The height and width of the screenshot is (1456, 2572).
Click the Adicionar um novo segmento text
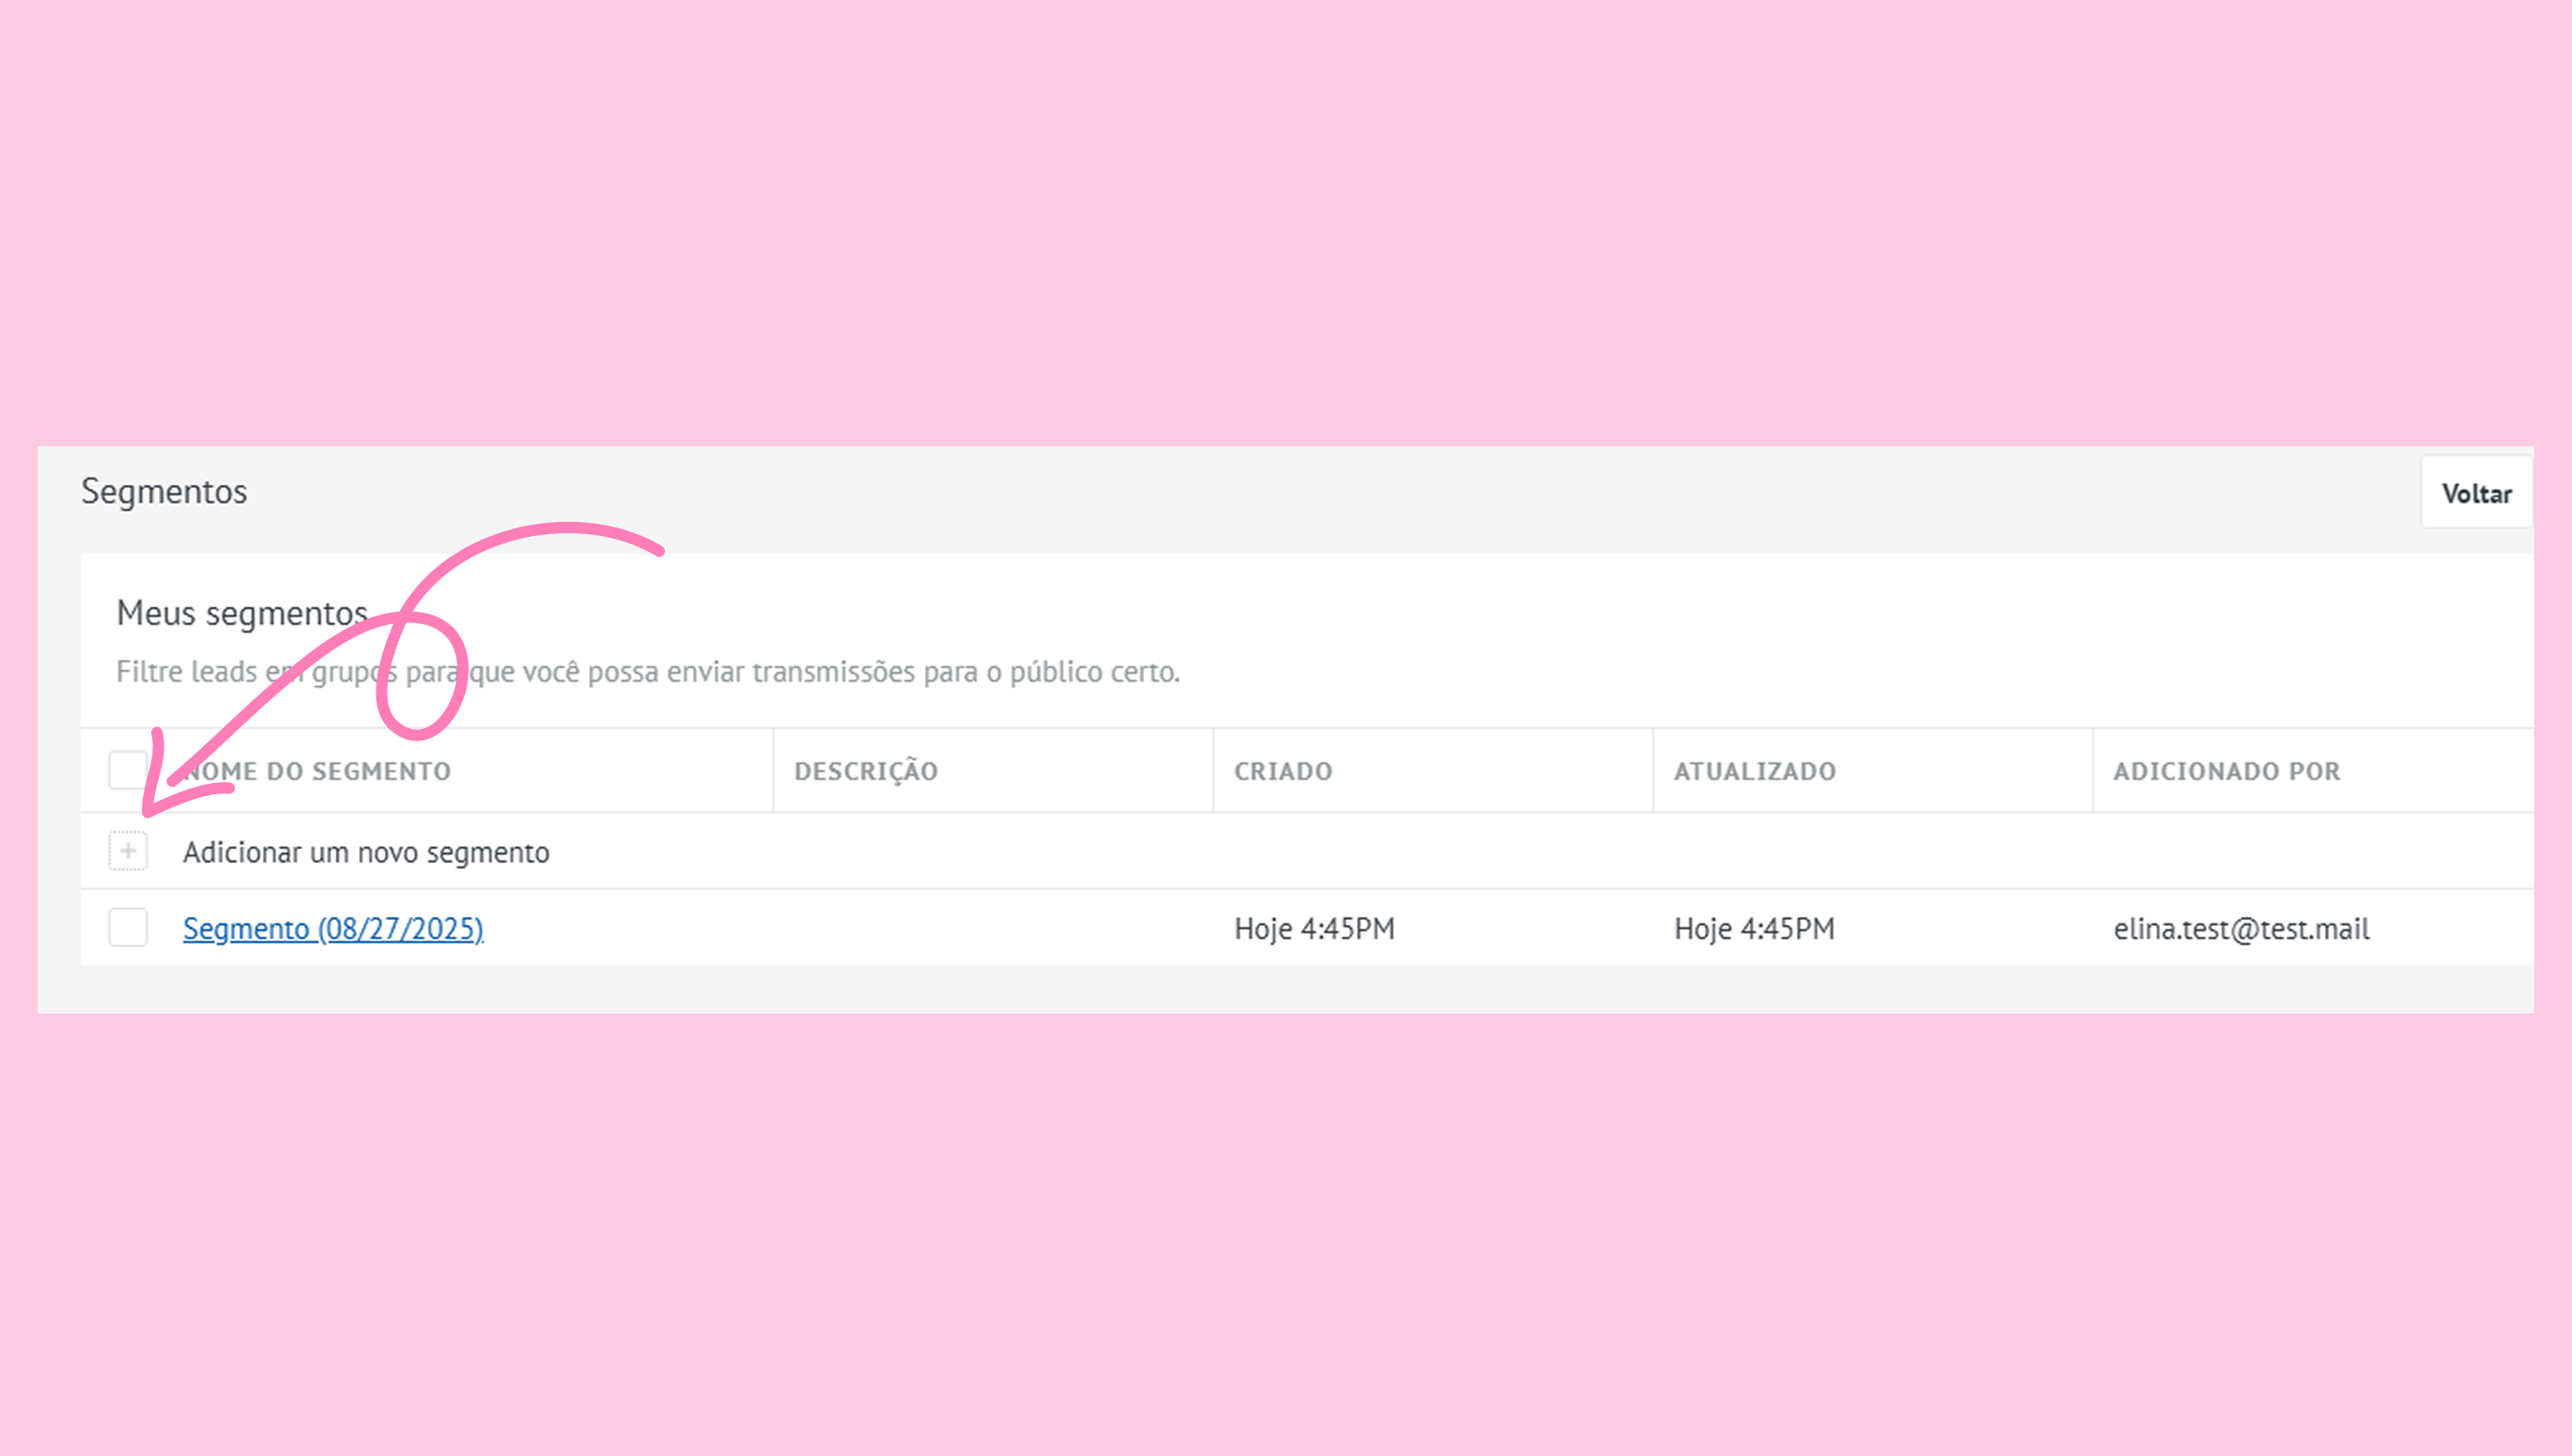[x=366, y=853]
